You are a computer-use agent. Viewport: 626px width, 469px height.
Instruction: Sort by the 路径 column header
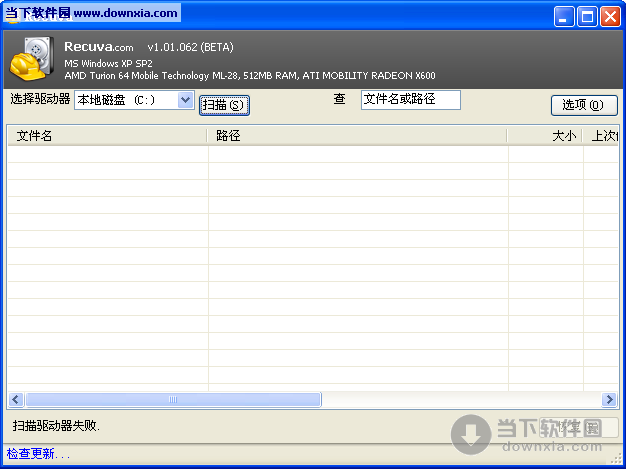click(x=357, y=136)
